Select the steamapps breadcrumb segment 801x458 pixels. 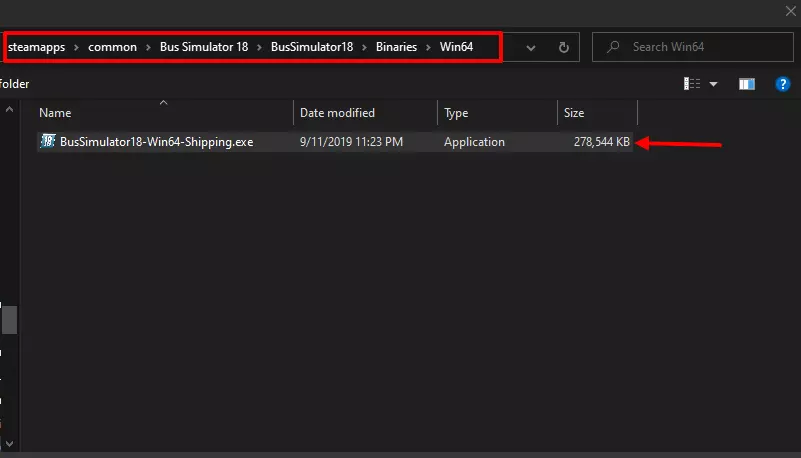click(36, 47)
